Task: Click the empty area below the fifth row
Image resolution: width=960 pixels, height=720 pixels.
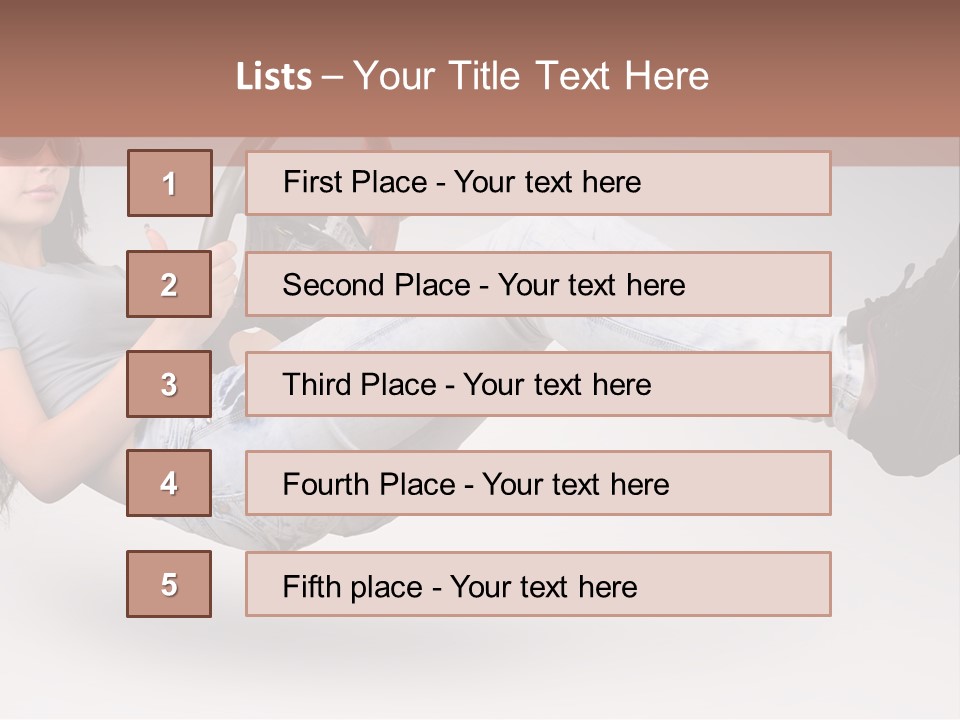Action: [480, 670]
